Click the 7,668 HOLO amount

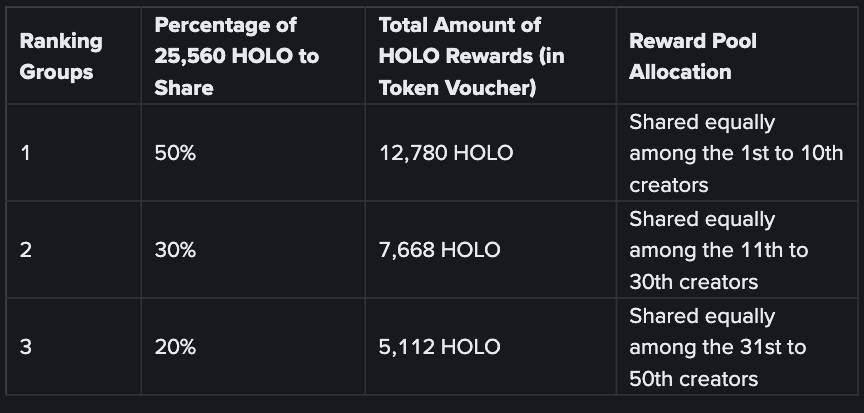[440, 250]
